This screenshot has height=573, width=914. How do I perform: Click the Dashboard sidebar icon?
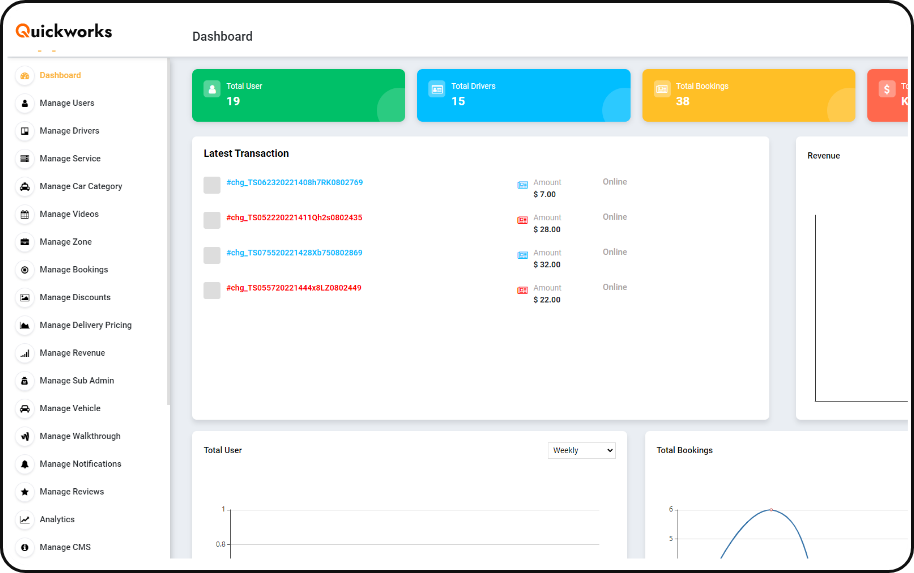click(24, 76)
